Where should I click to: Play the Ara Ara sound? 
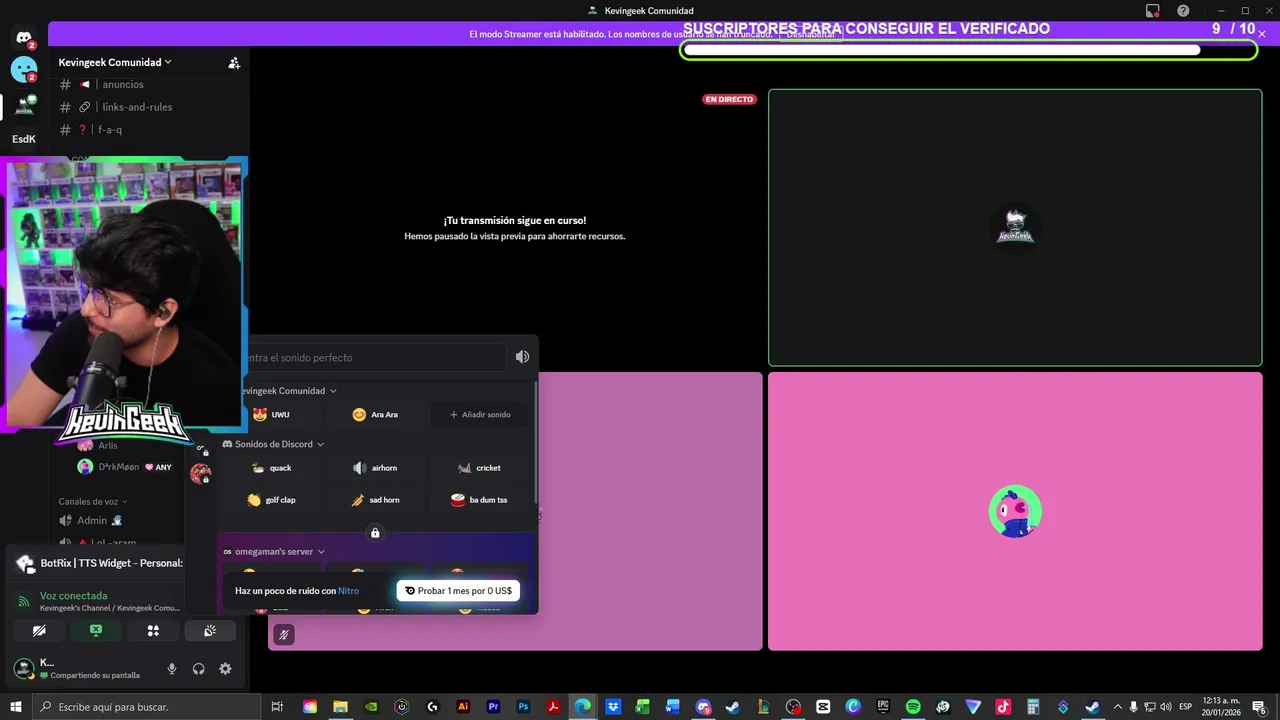[x=375, y=414]
